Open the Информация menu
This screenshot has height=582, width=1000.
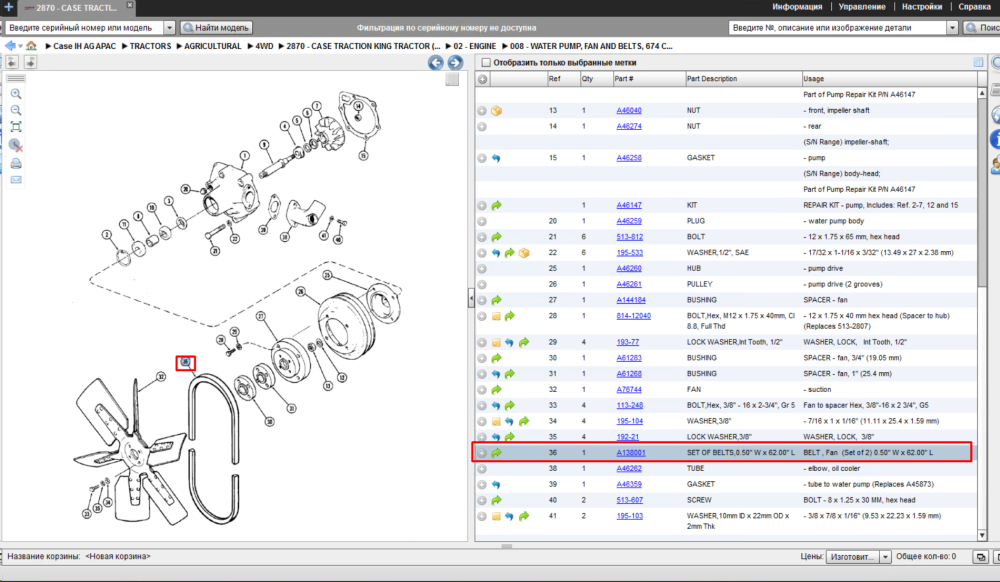point(797,7)
